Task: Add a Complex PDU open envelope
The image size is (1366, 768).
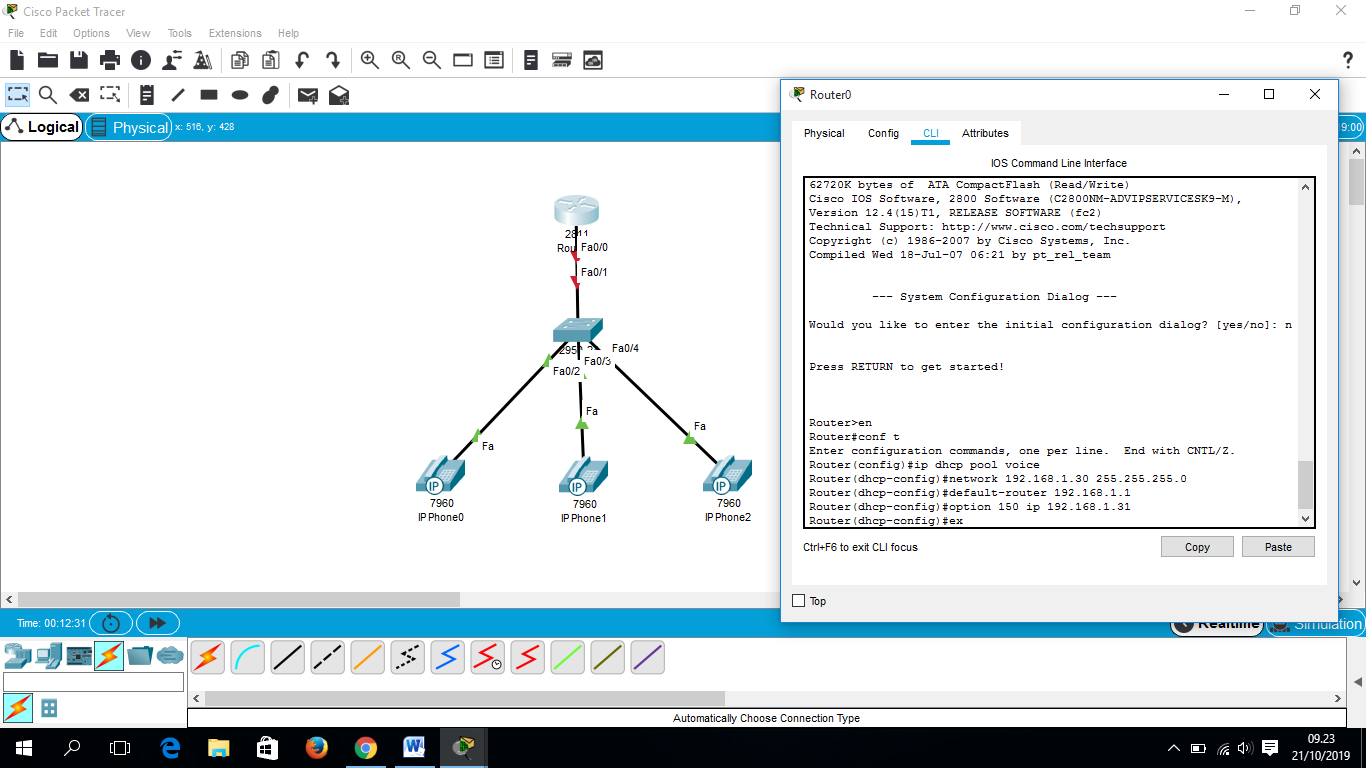Action: point(339,95)
